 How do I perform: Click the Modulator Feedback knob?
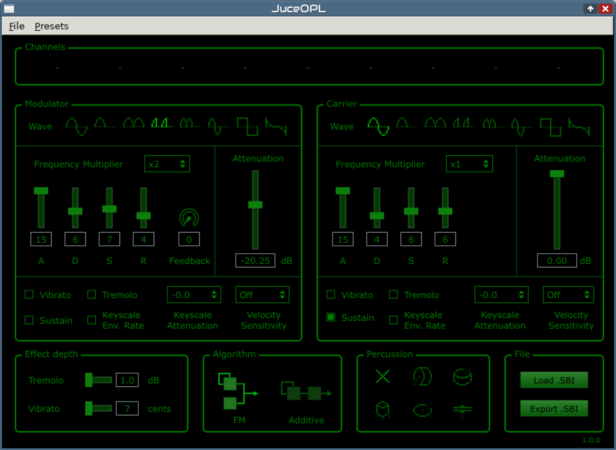[189, 218]
